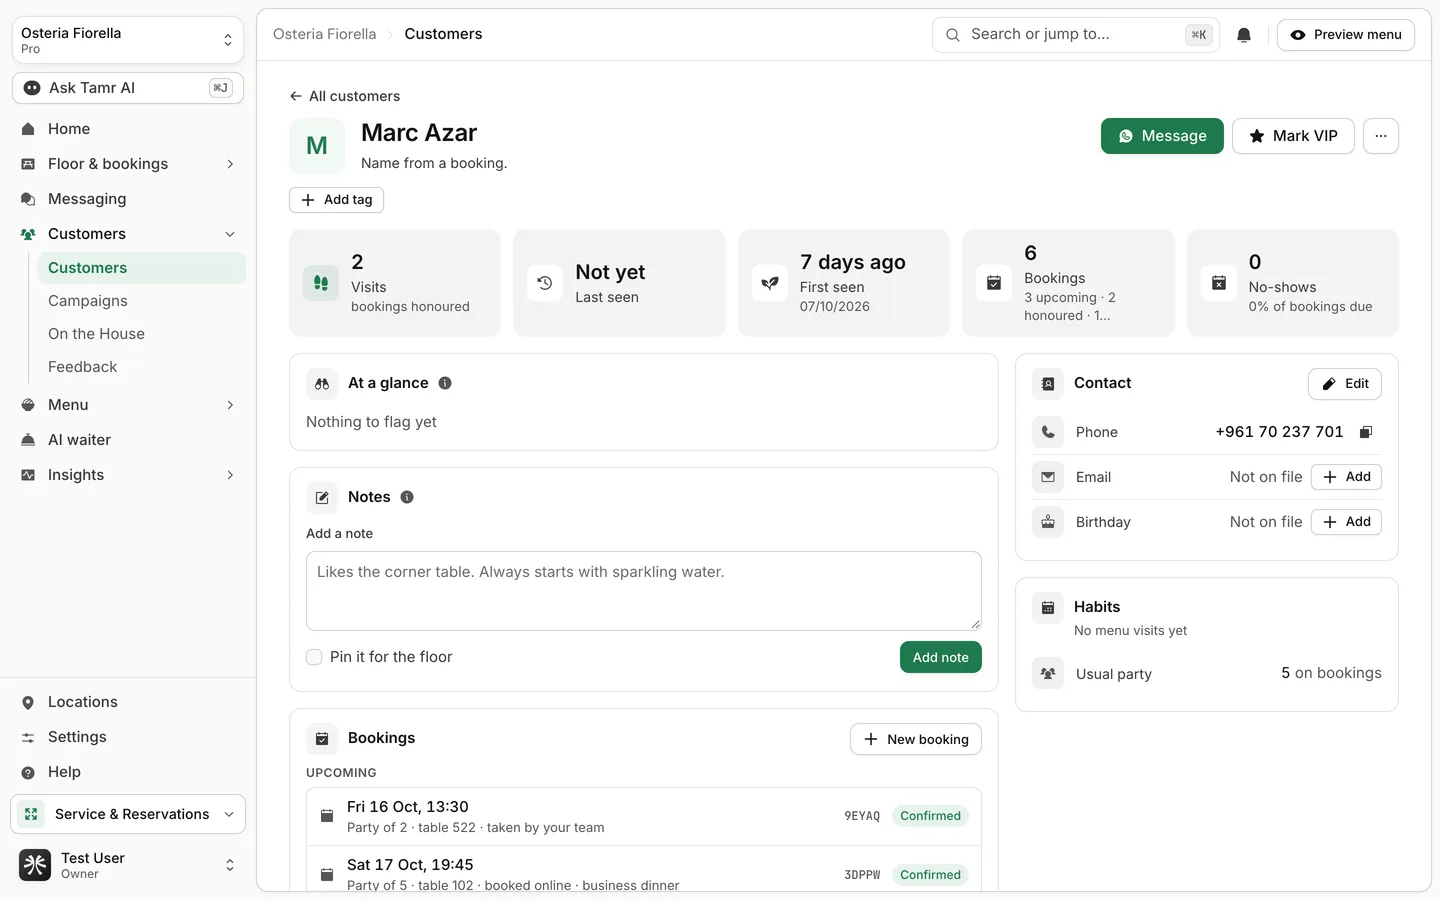Expand the Insights sidebar section
This screenshot has height=900, width=1440.
point(128,475)
